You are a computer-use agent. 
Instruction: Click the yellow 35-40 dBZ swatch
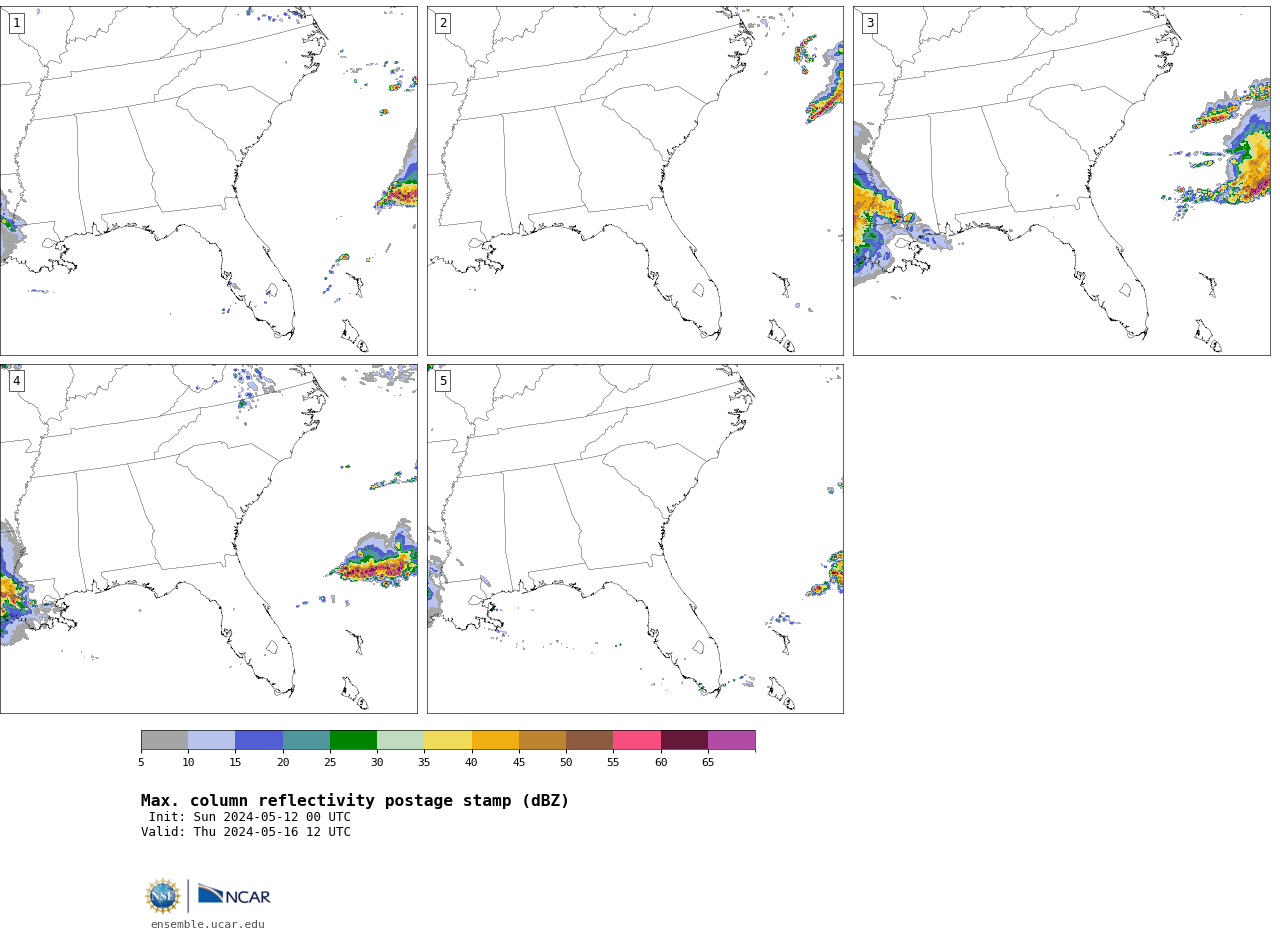coord(448,740)
